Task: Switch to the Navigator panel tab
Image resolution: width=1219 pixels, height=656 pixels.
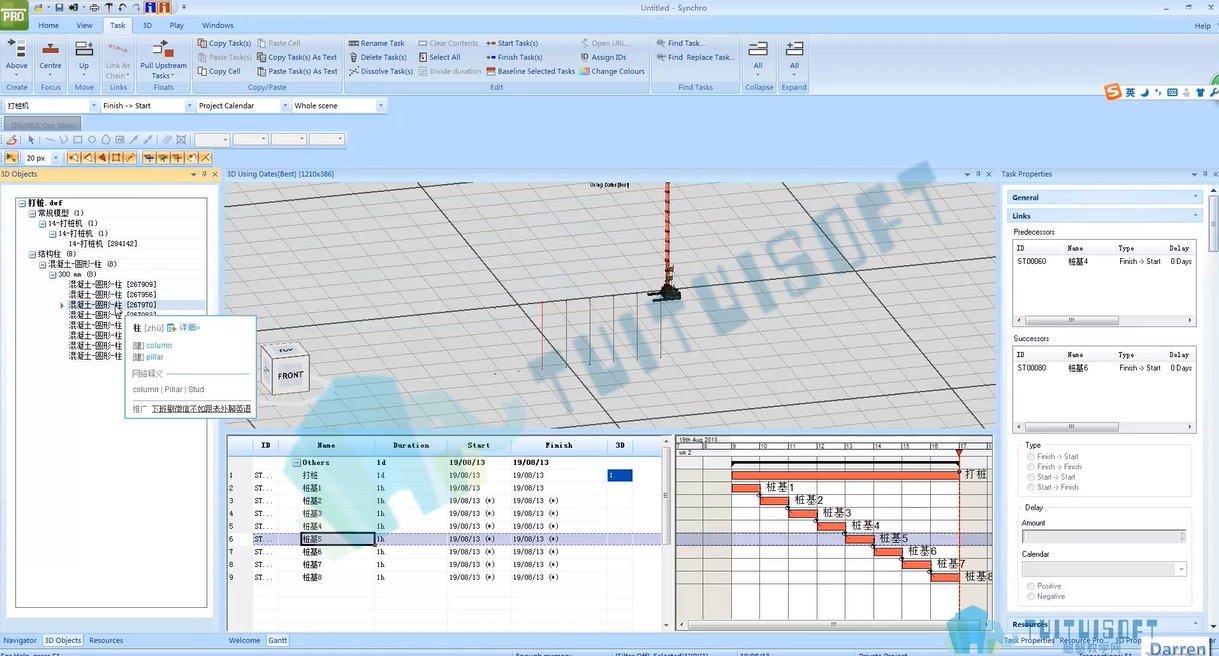Action: tap(20, 640)
